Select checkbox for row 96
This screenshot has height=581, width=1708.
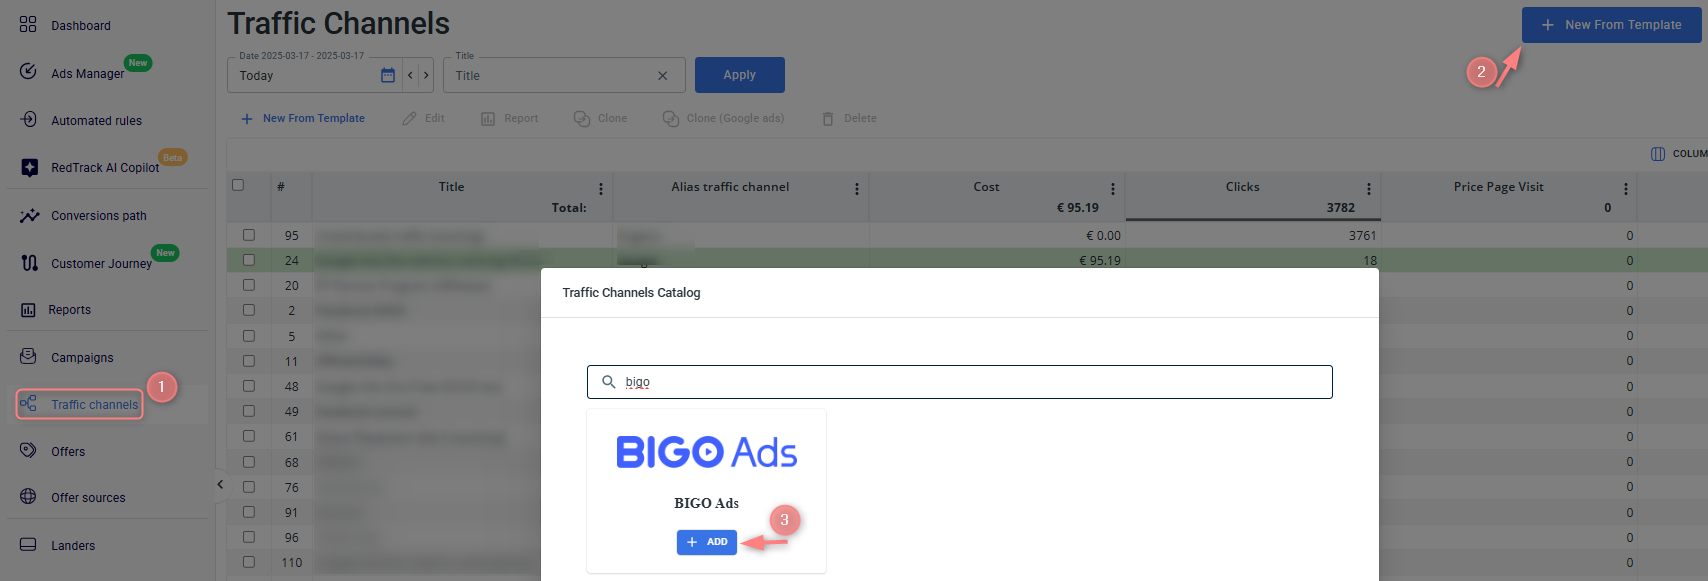(x=249, y=537)
